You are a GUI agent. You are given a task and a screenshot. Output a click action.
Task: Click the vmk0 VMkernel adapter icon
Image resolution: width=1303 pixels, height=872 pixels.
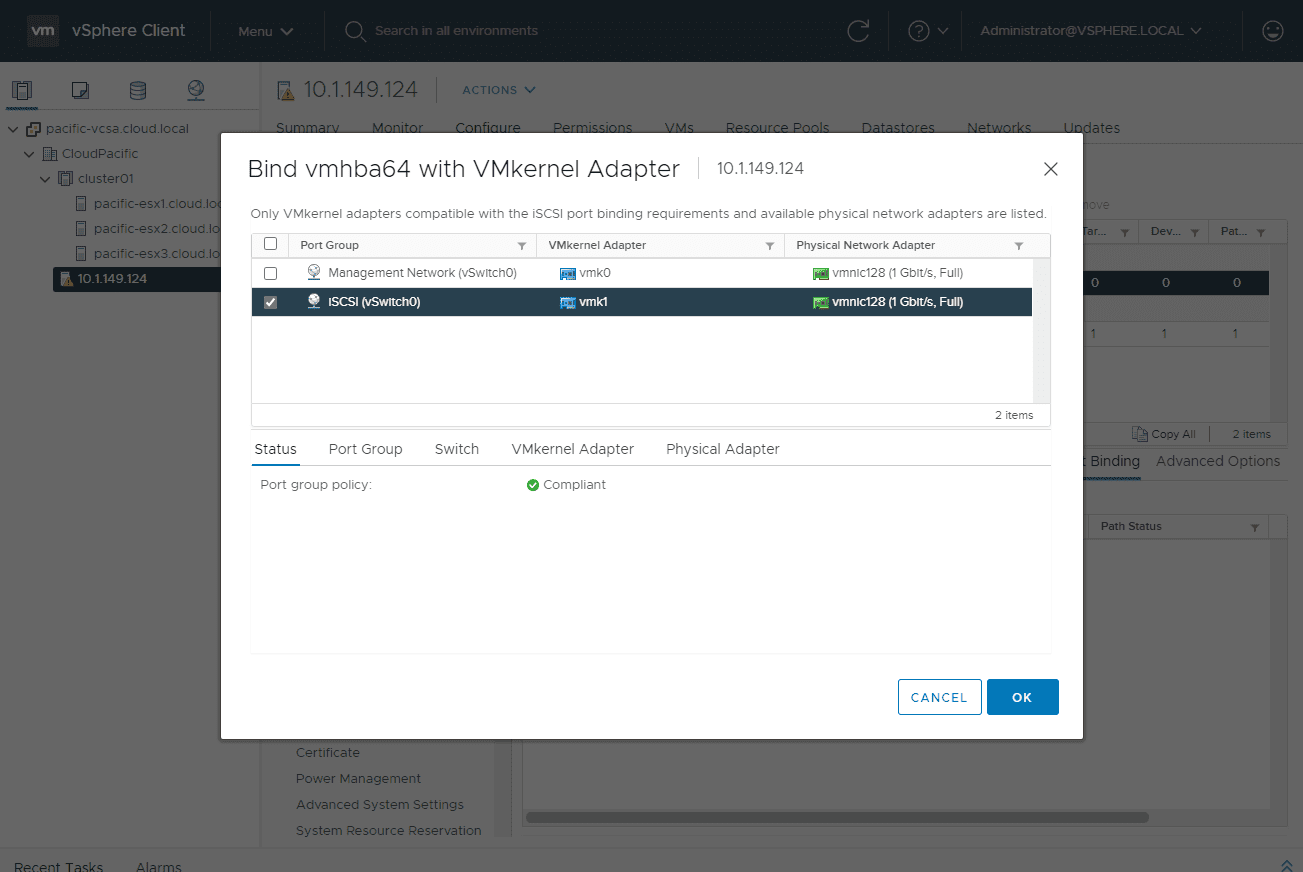tap(568, 273)
